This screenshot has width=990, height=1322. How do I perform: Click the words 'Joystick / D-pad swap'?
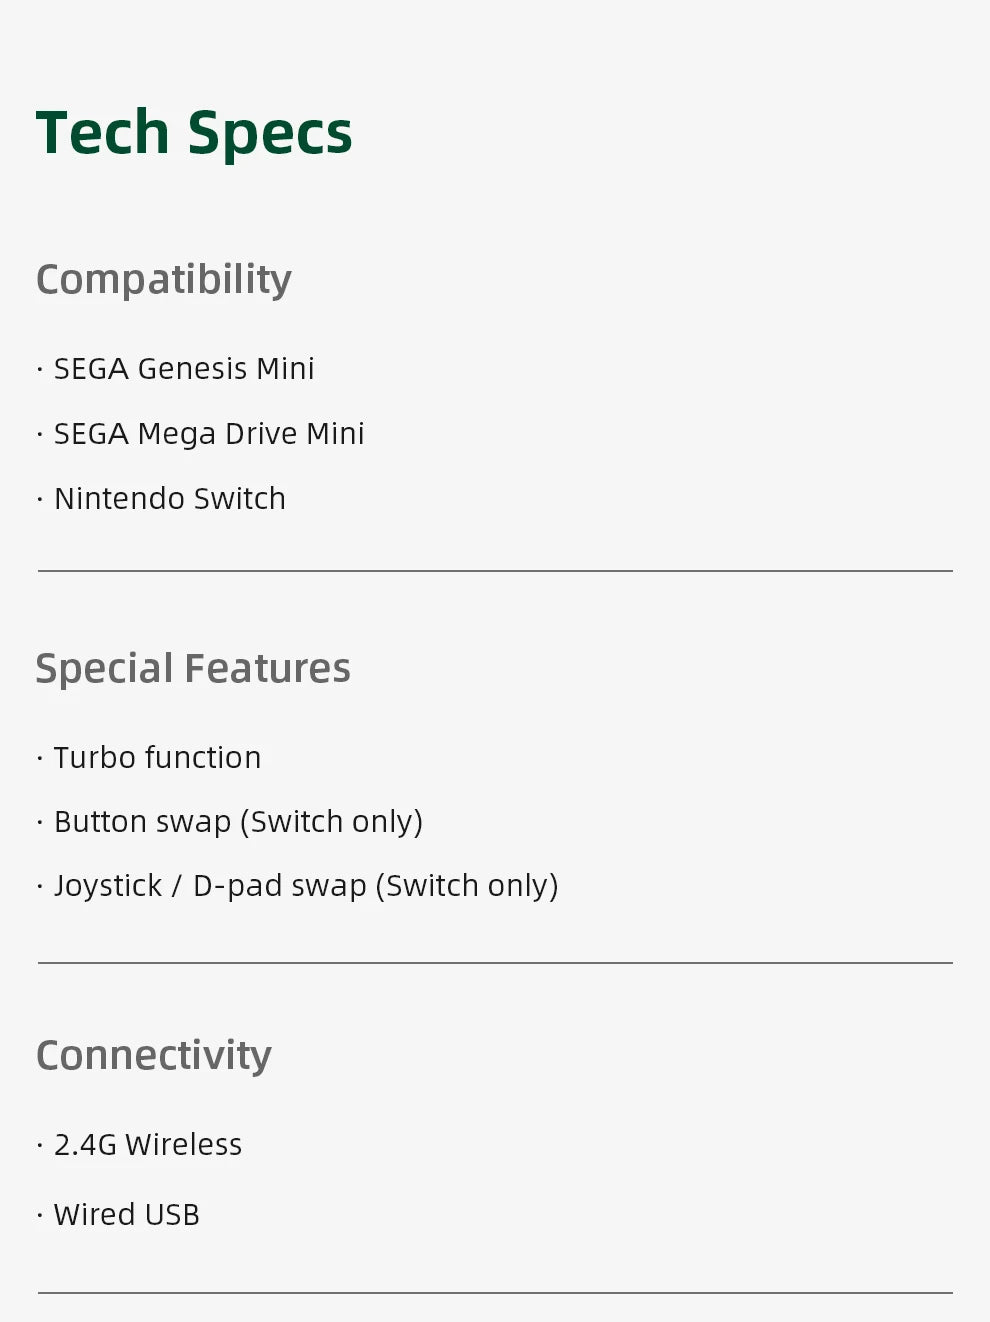(210, 886)
